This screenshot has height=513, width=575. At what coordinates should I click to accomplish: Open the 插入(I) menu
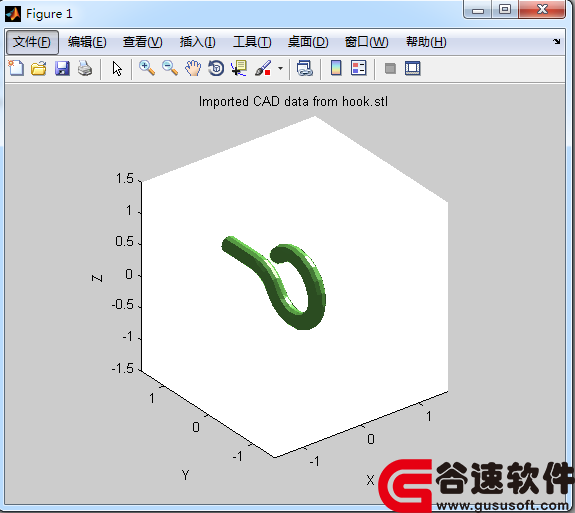coord(198,42)
